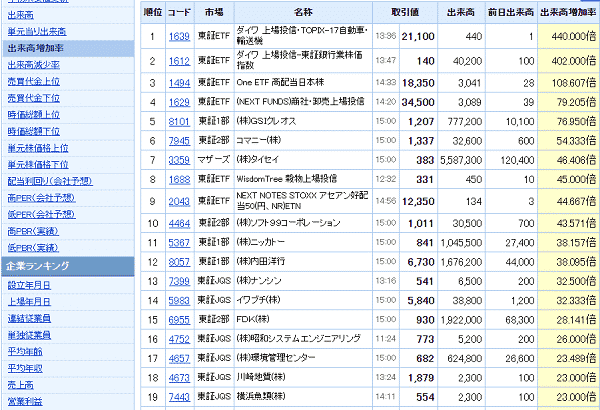
Task: Open 配当利回り(会社予想) ranking link
Action: coord(50,181)
